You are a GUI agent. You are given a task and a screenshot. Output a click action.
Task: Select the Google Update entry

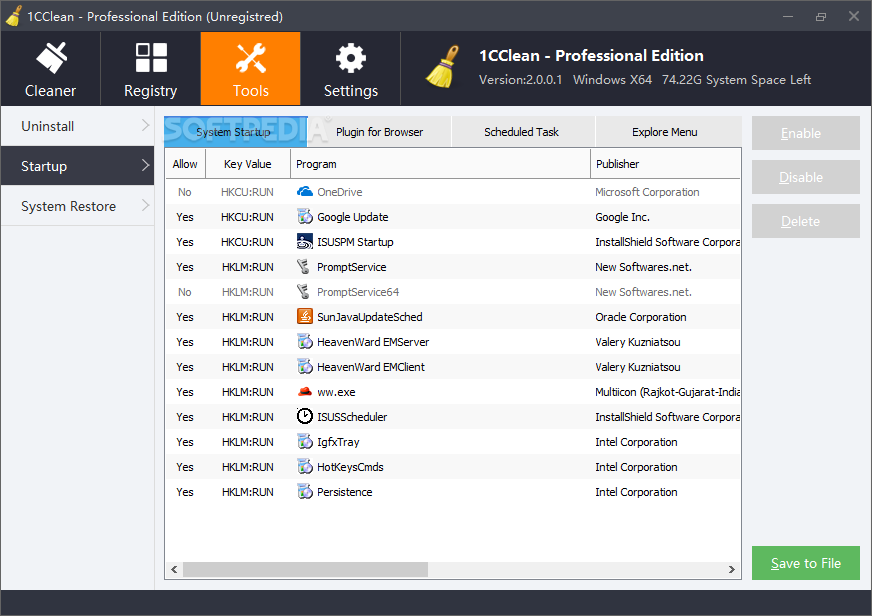click(353, 217)
